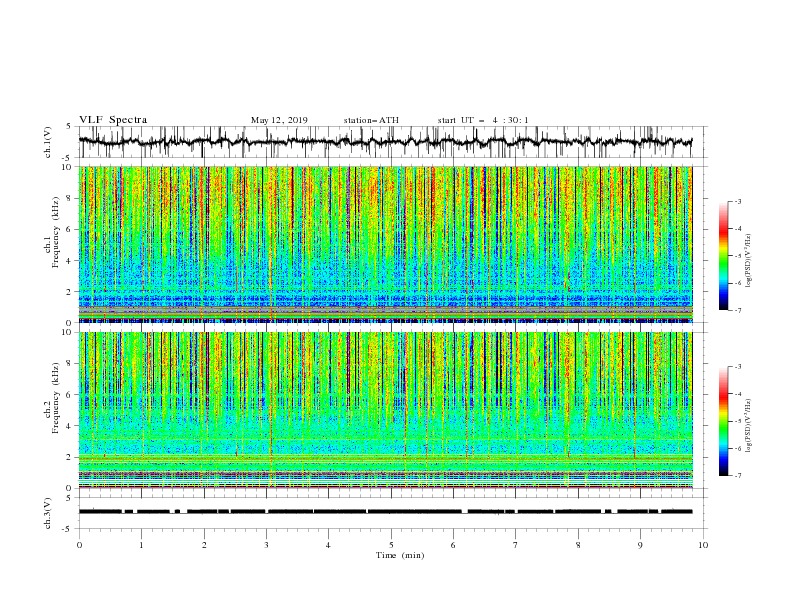Click the 'ch.3(V)' bottom panel axis label

[x=48, y=513]
